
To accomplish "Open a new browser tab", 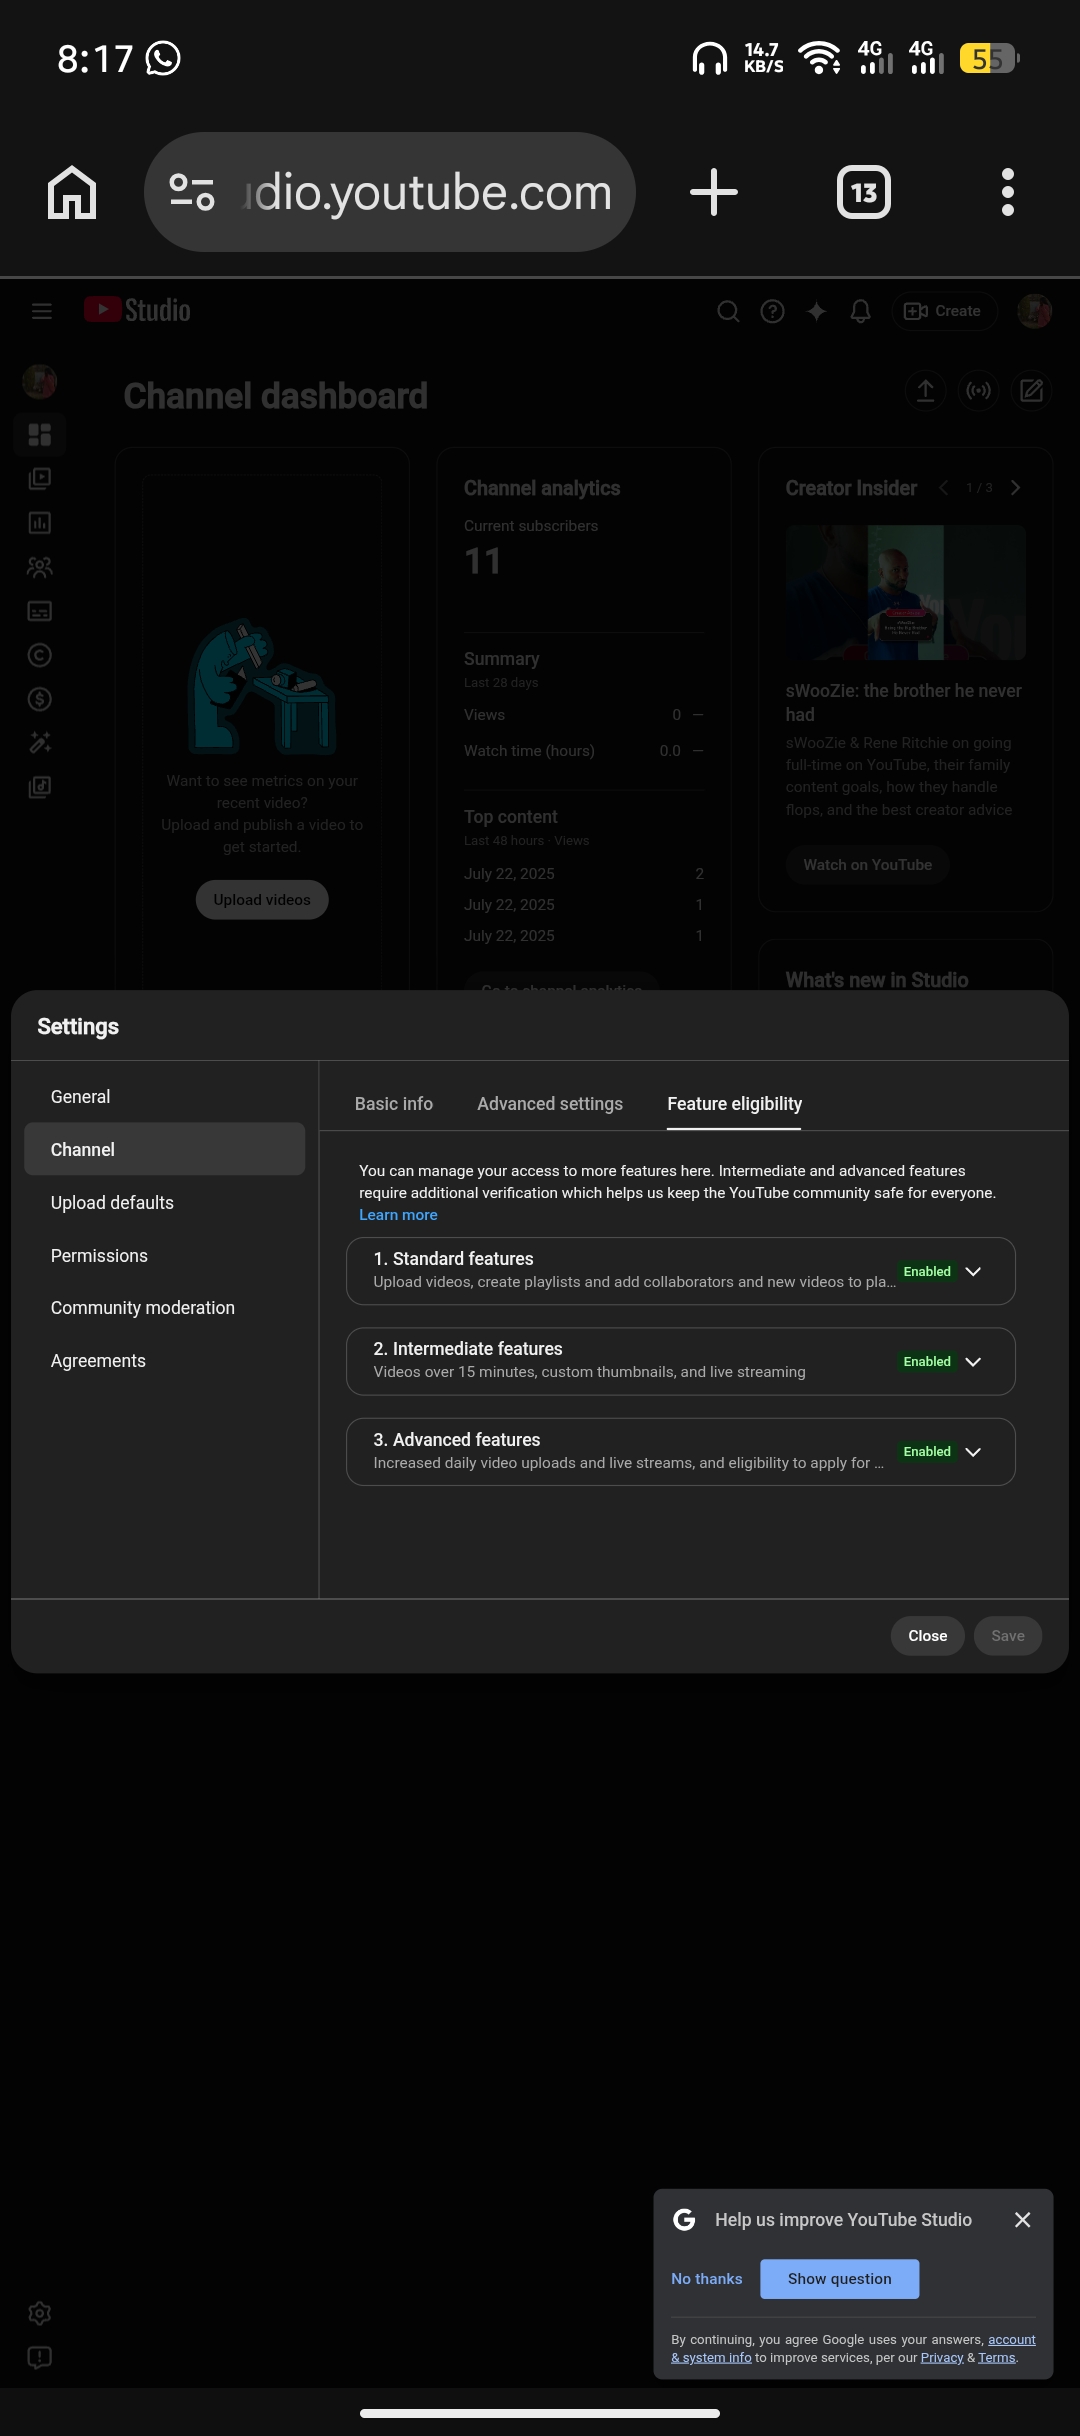I will pyautogui.click(x=714, y=192).
